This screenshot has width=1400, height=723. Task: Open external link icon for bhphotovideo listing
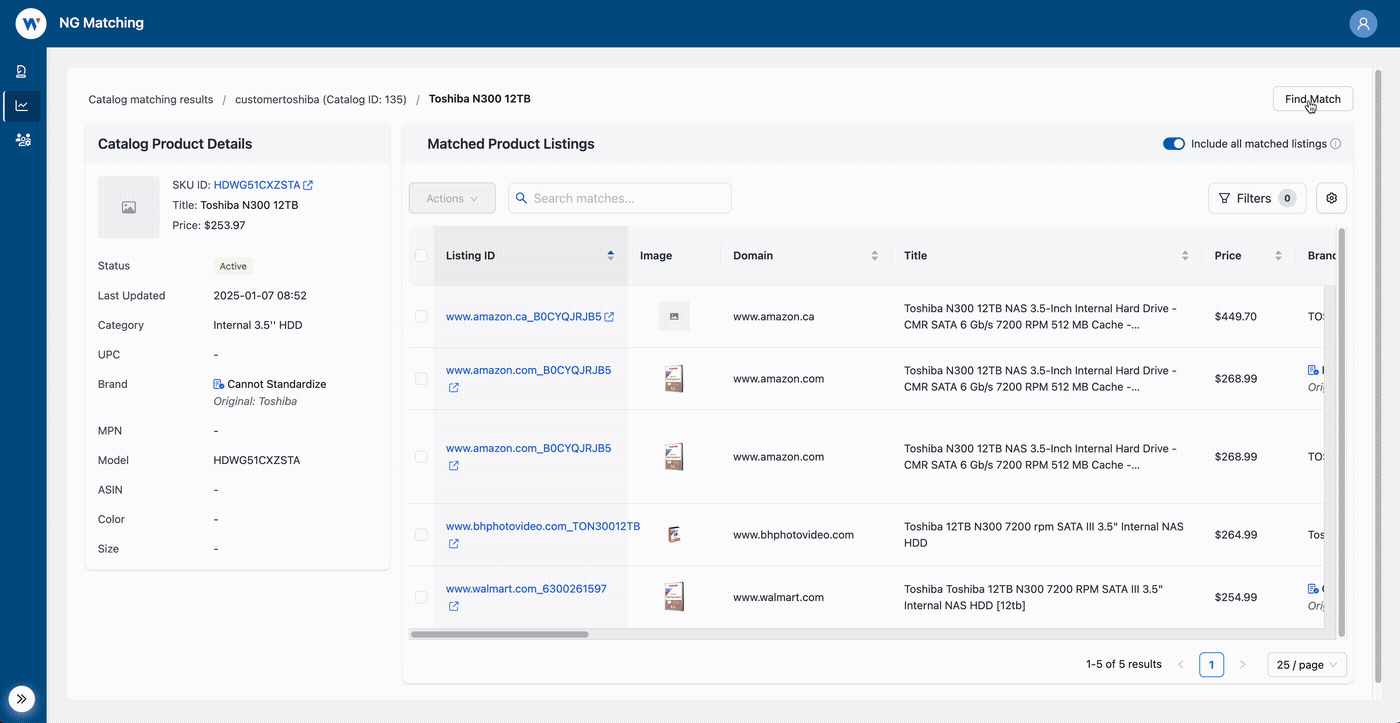[454, 544]
